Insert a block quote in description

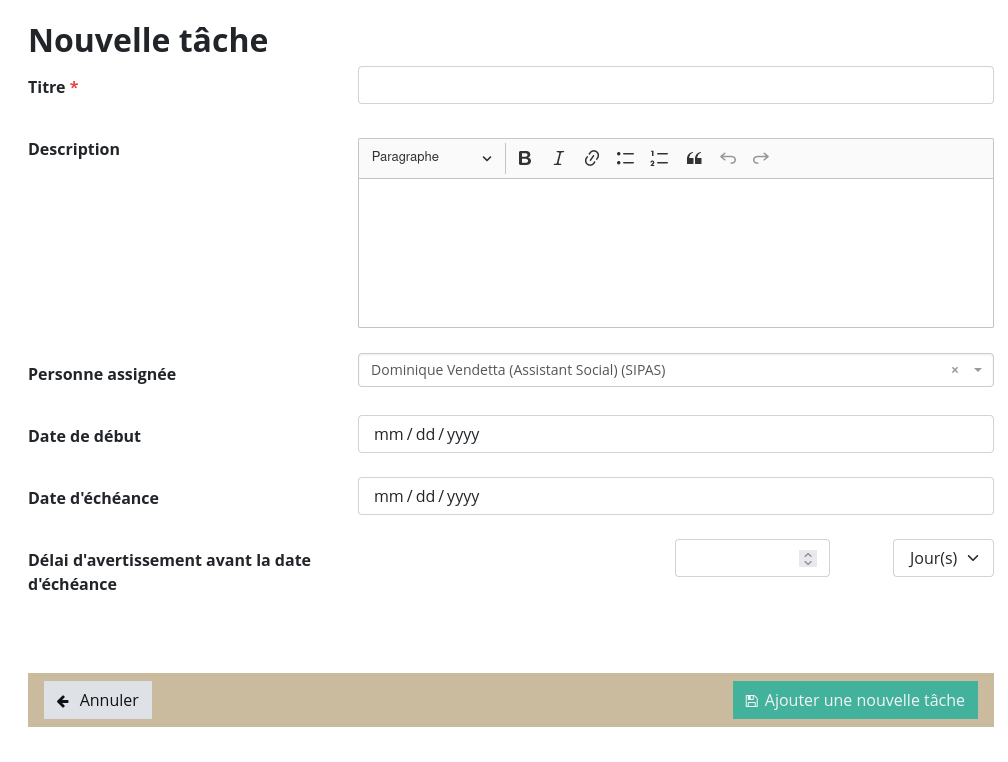[x=694, y=158]
